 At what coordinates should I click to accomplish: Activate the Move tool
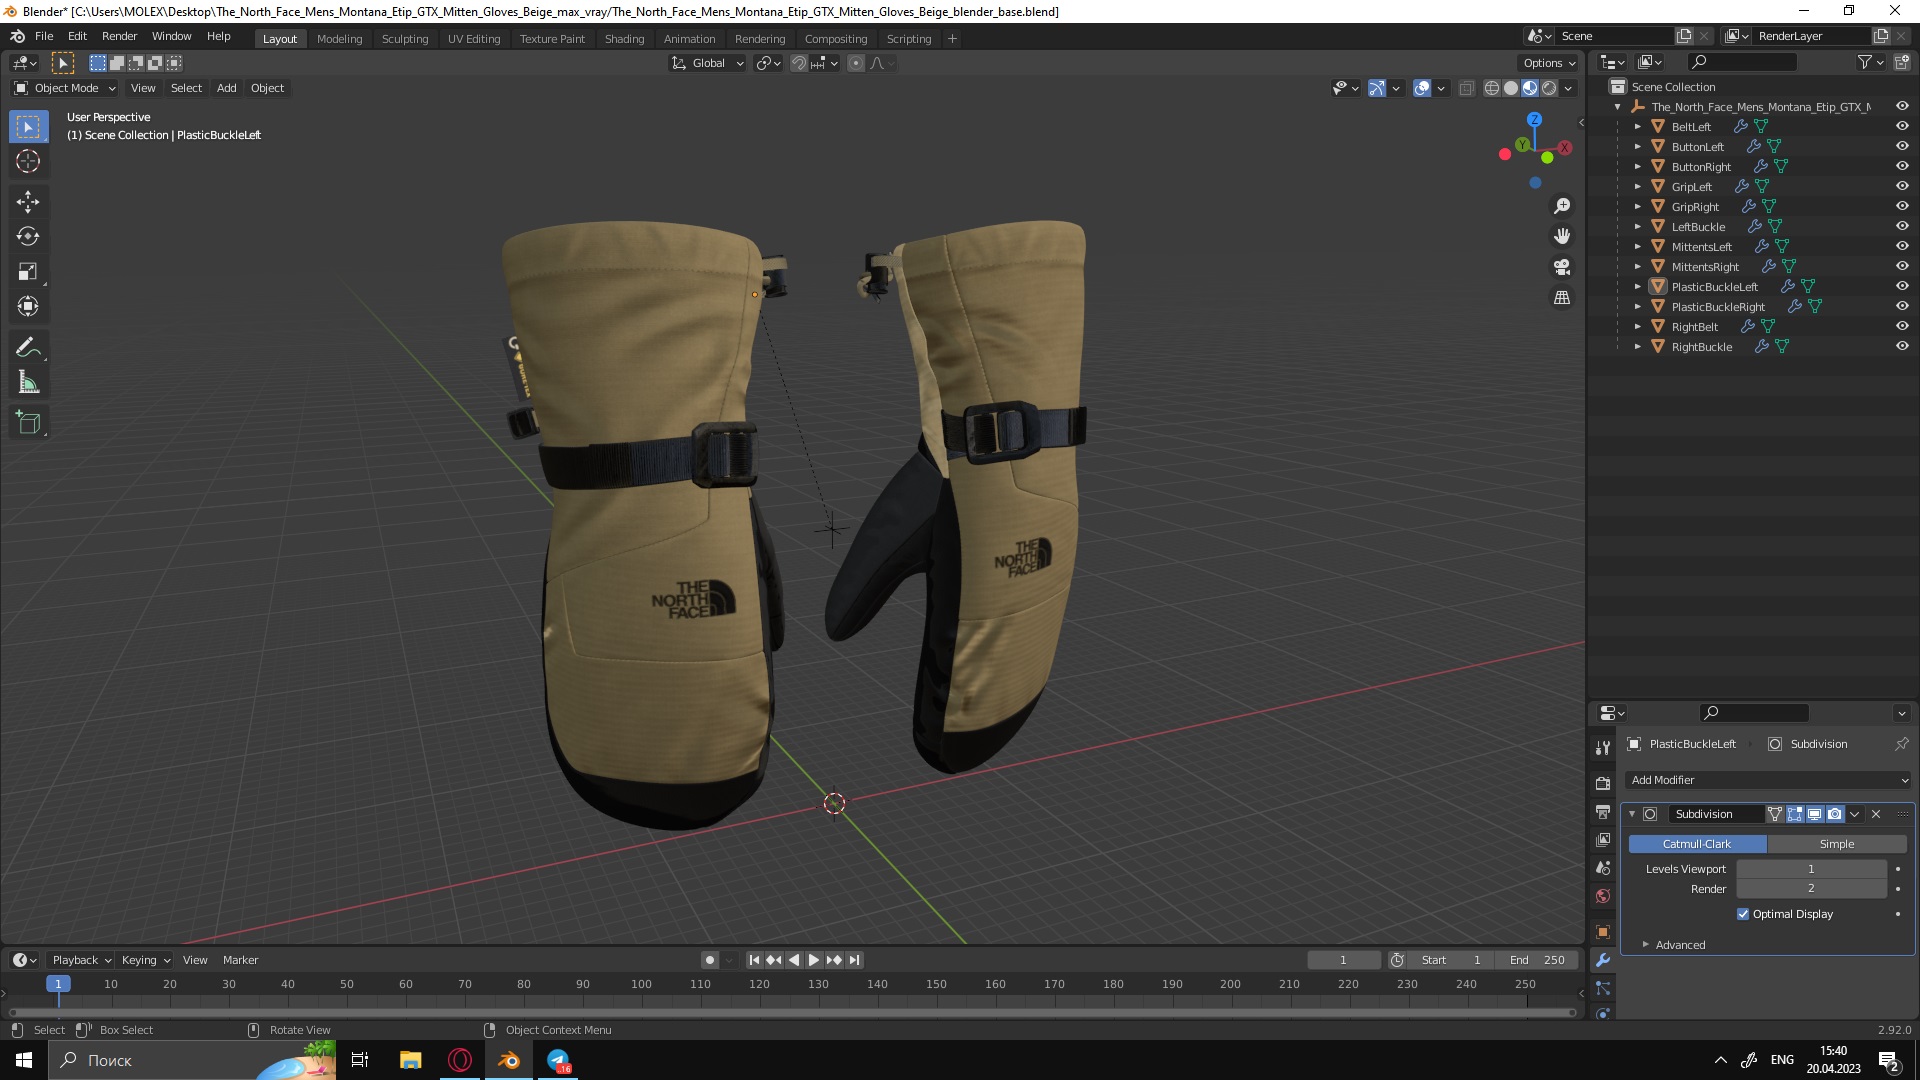28,202
